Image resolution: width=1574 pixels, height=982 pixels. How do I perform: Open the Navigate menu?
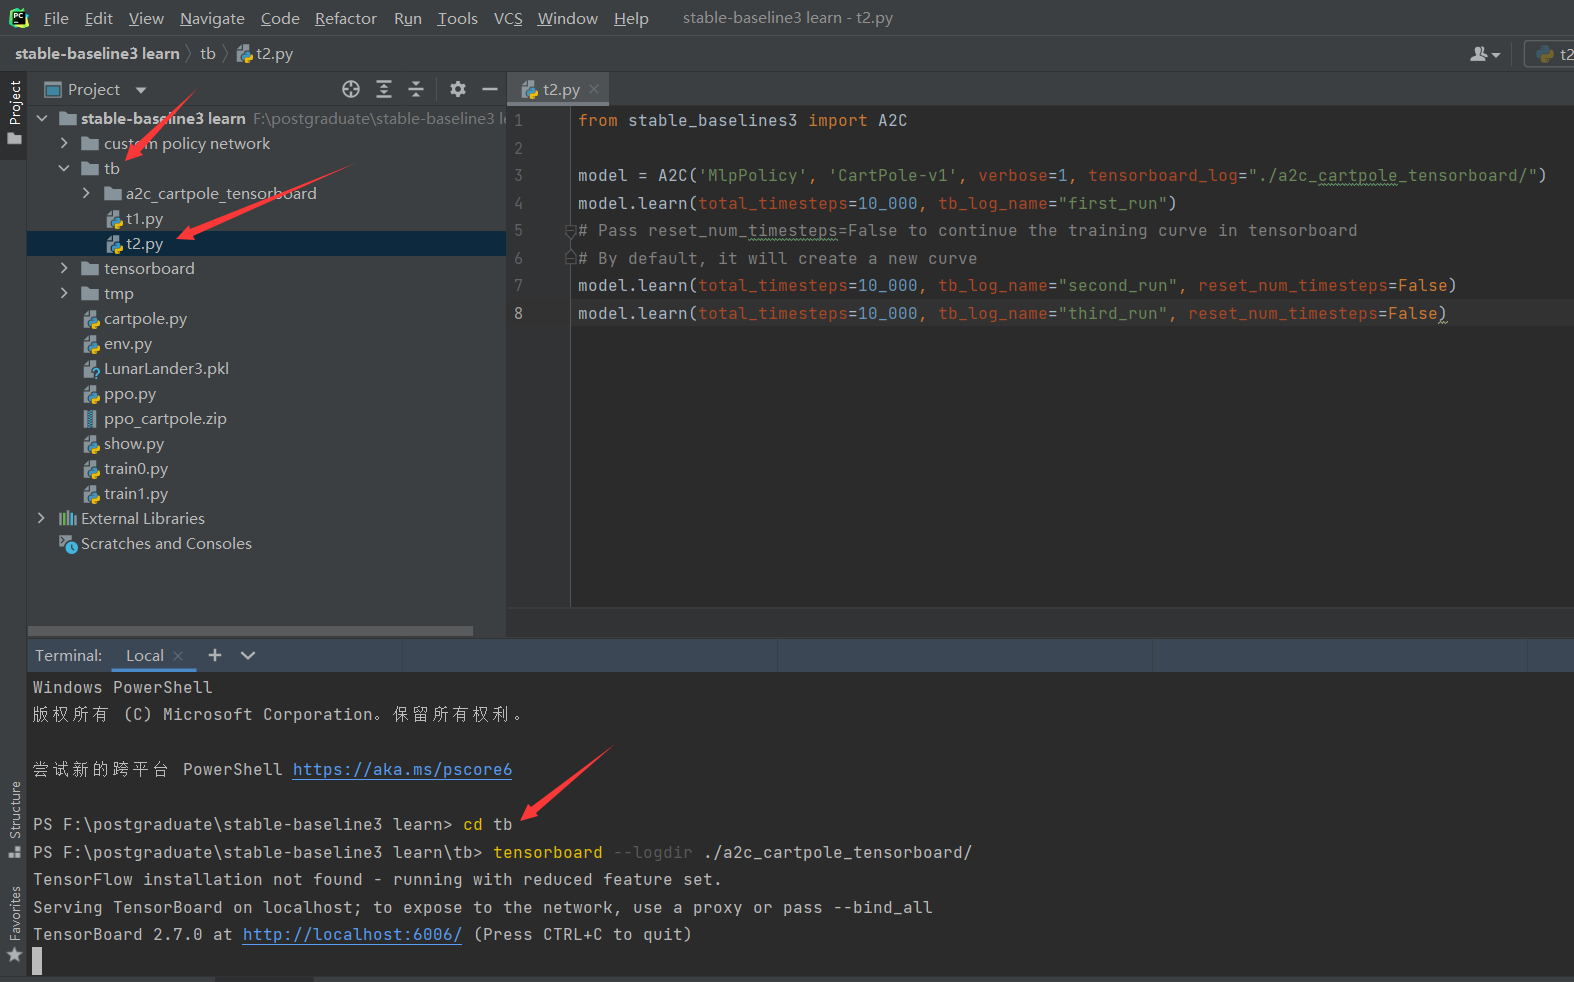[212, 18]
